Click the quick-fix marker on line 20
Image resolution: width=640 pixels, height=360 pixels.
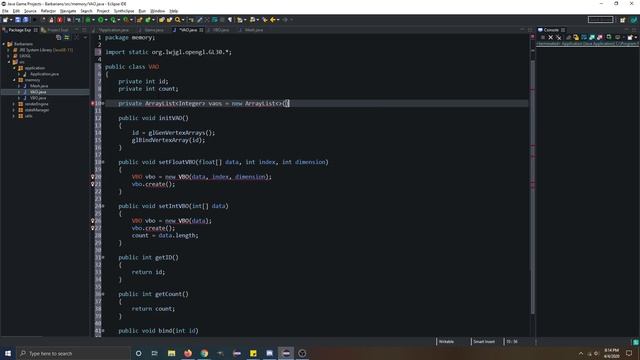(x=93, y=177)
